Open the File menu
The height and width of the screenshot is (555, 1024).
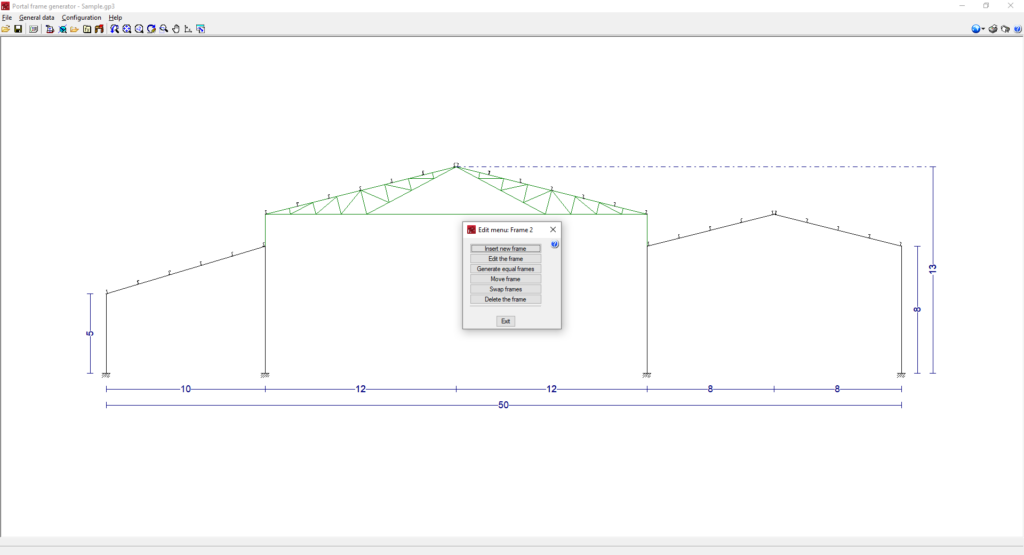coord(7,18)
